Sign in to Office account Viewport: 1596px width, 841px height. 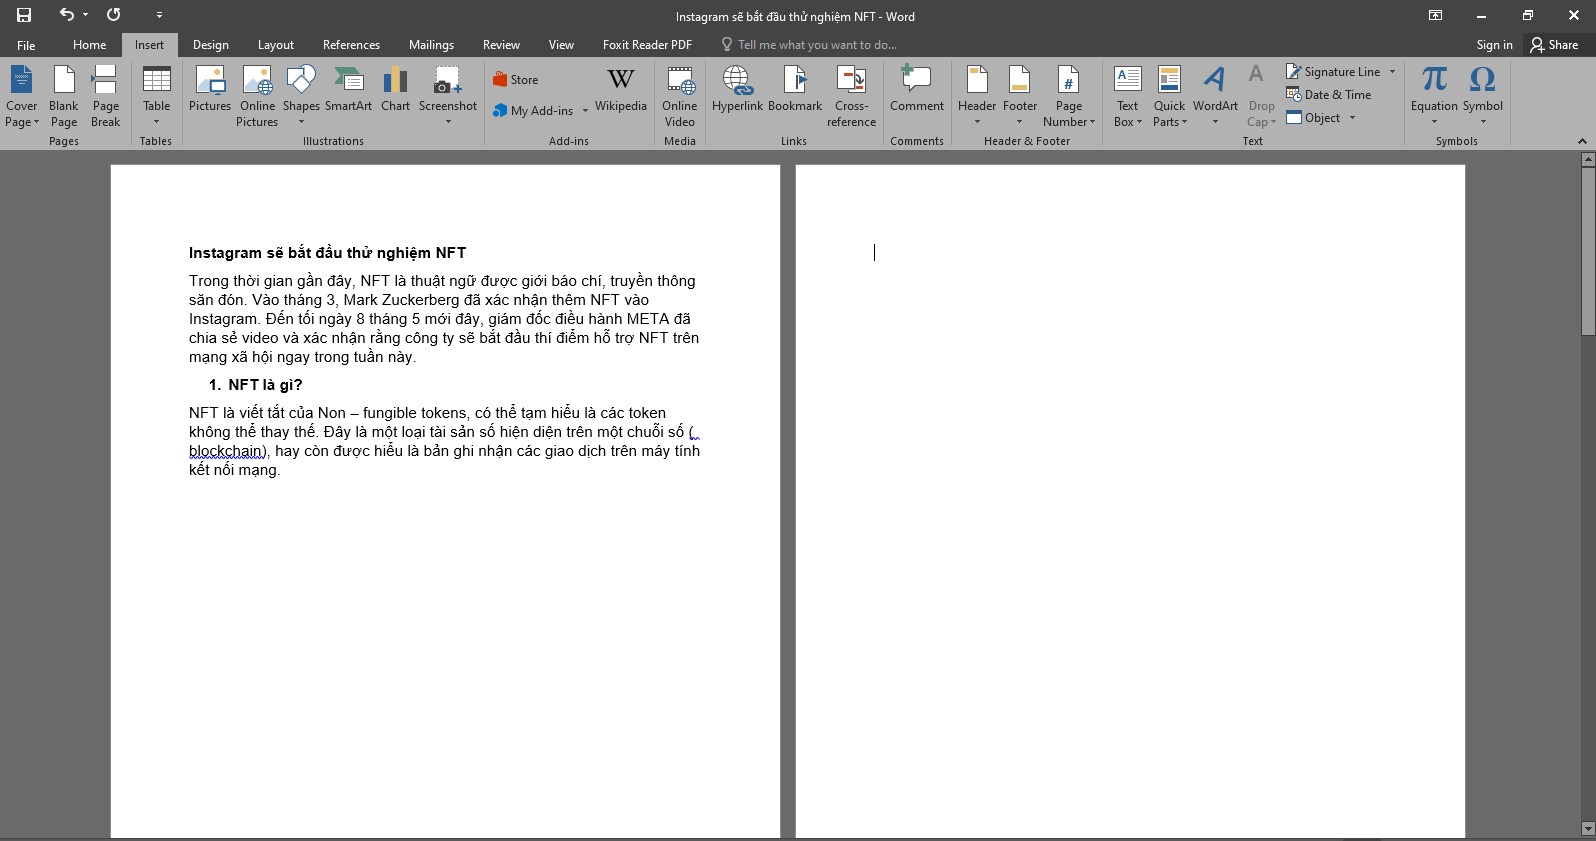click(1494, 45)
